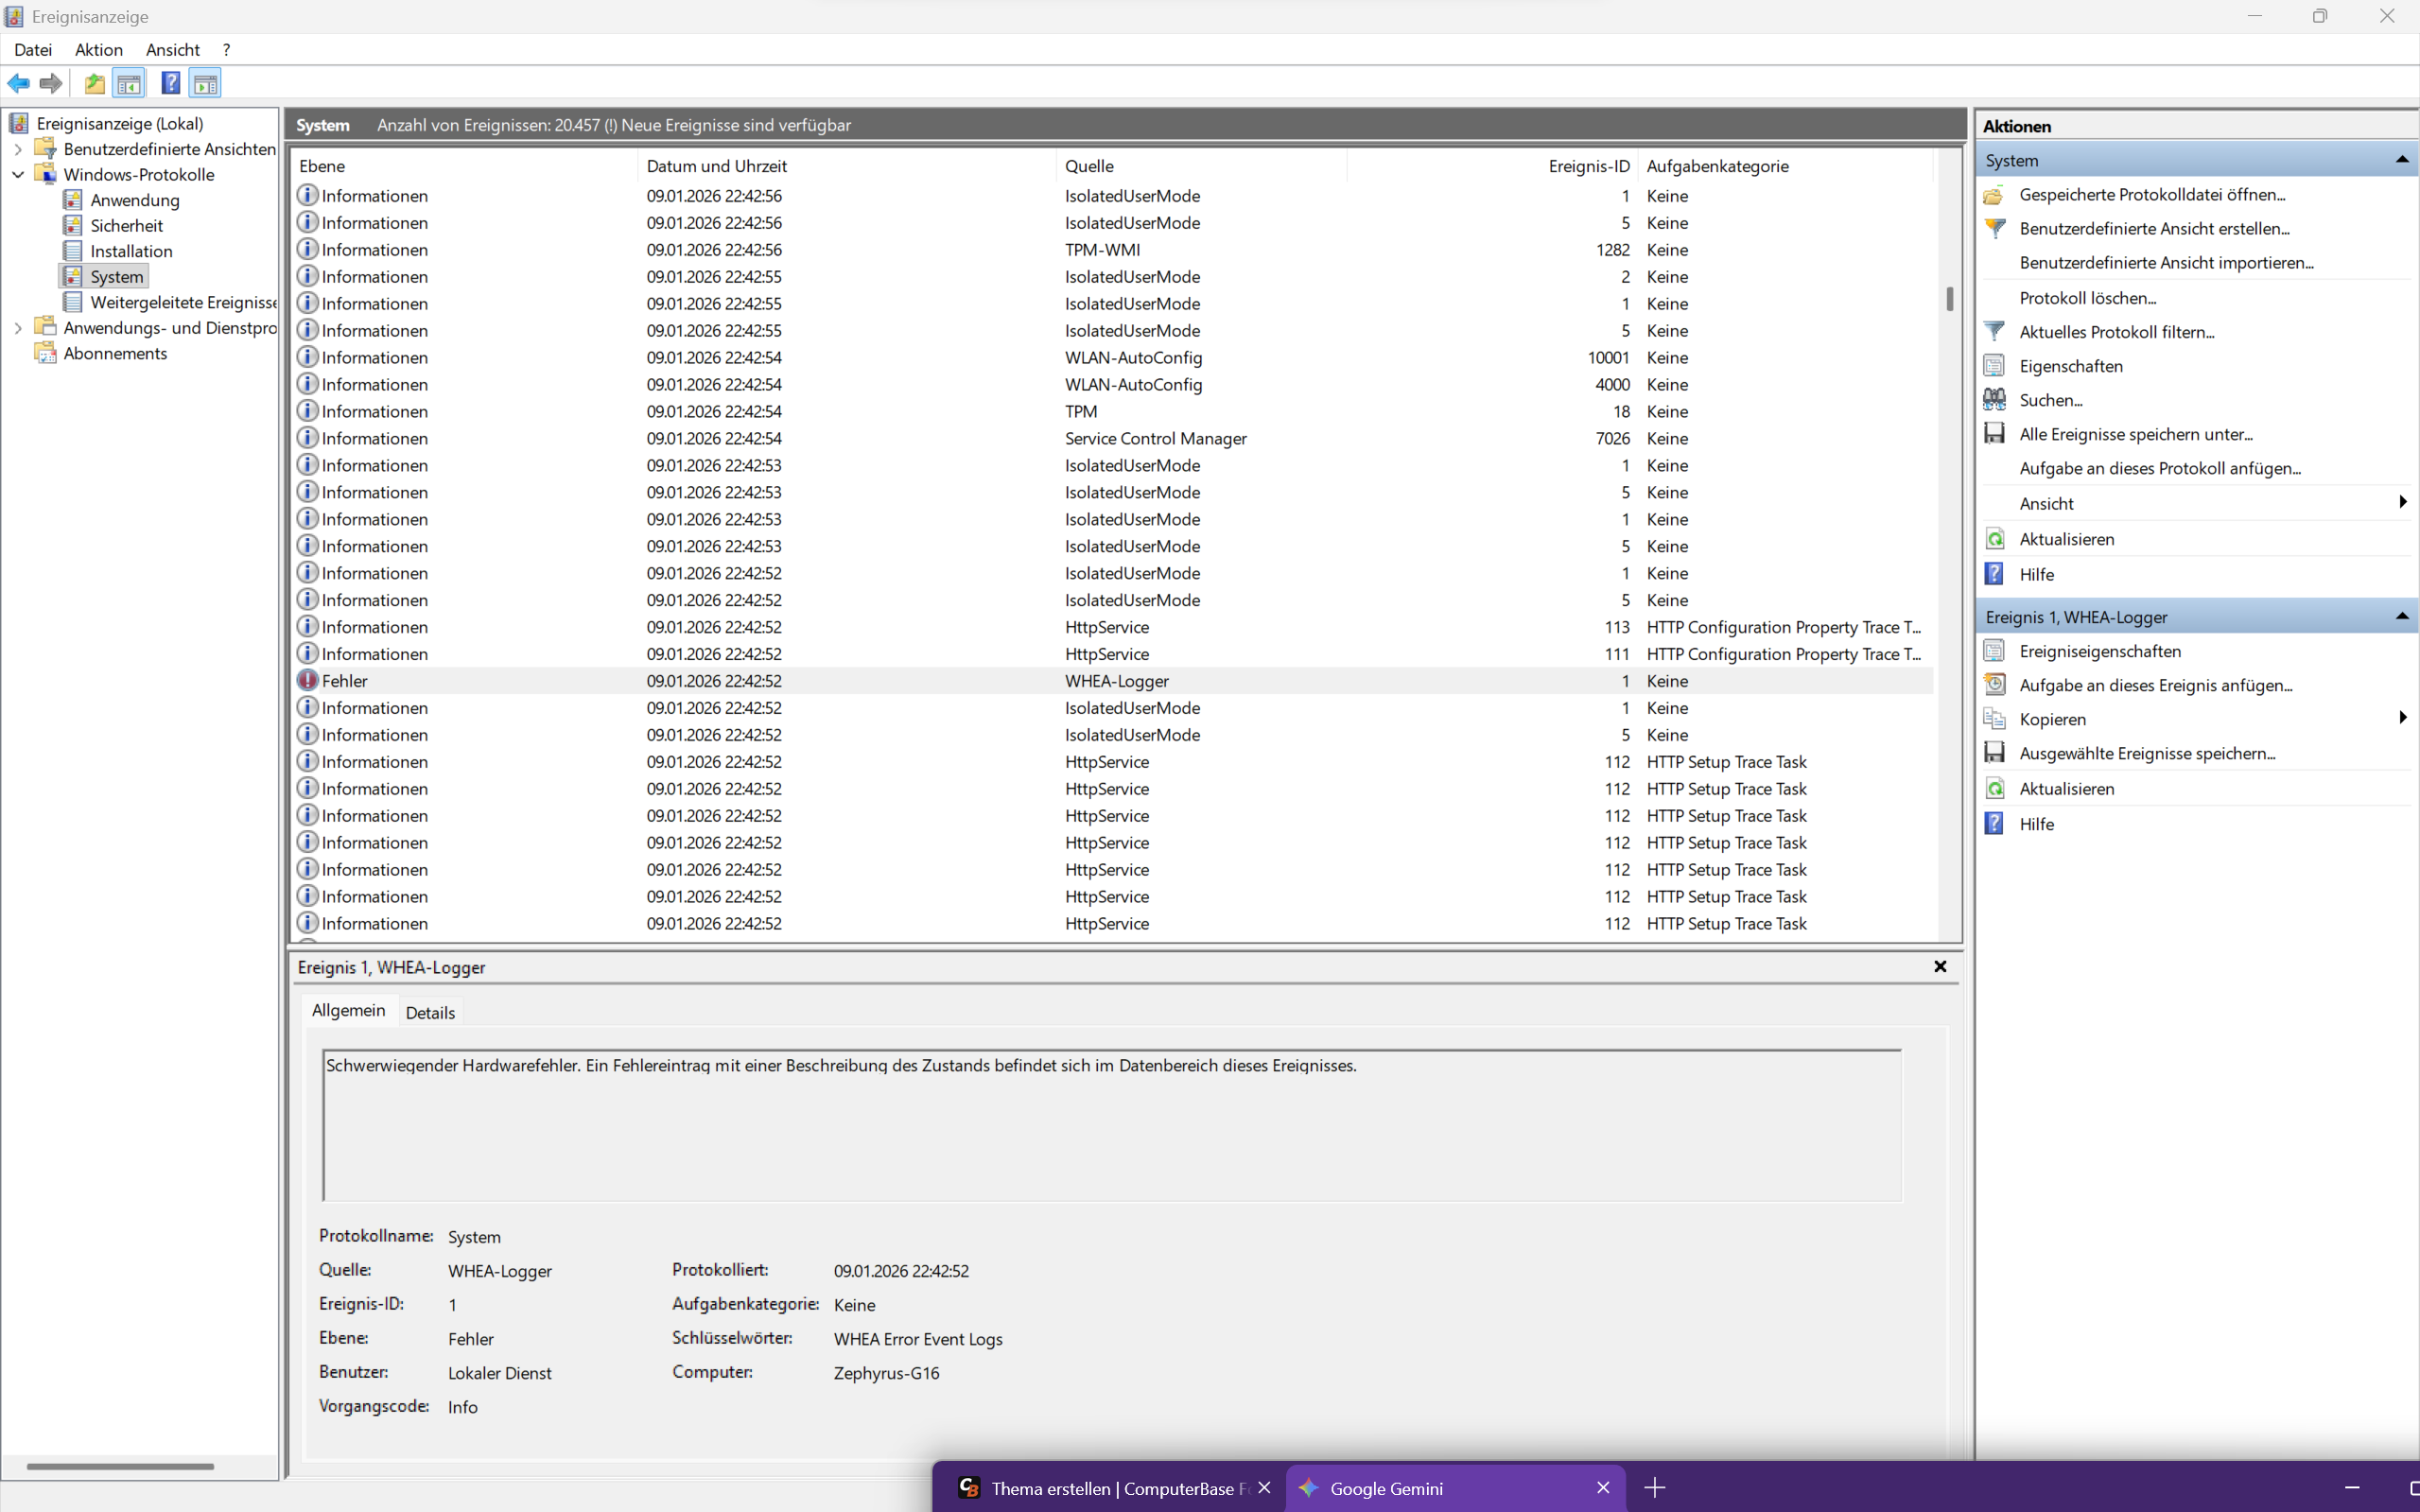Click the folder-up toolbar icon
The image size is (2420, 1512).
[94, 83]
